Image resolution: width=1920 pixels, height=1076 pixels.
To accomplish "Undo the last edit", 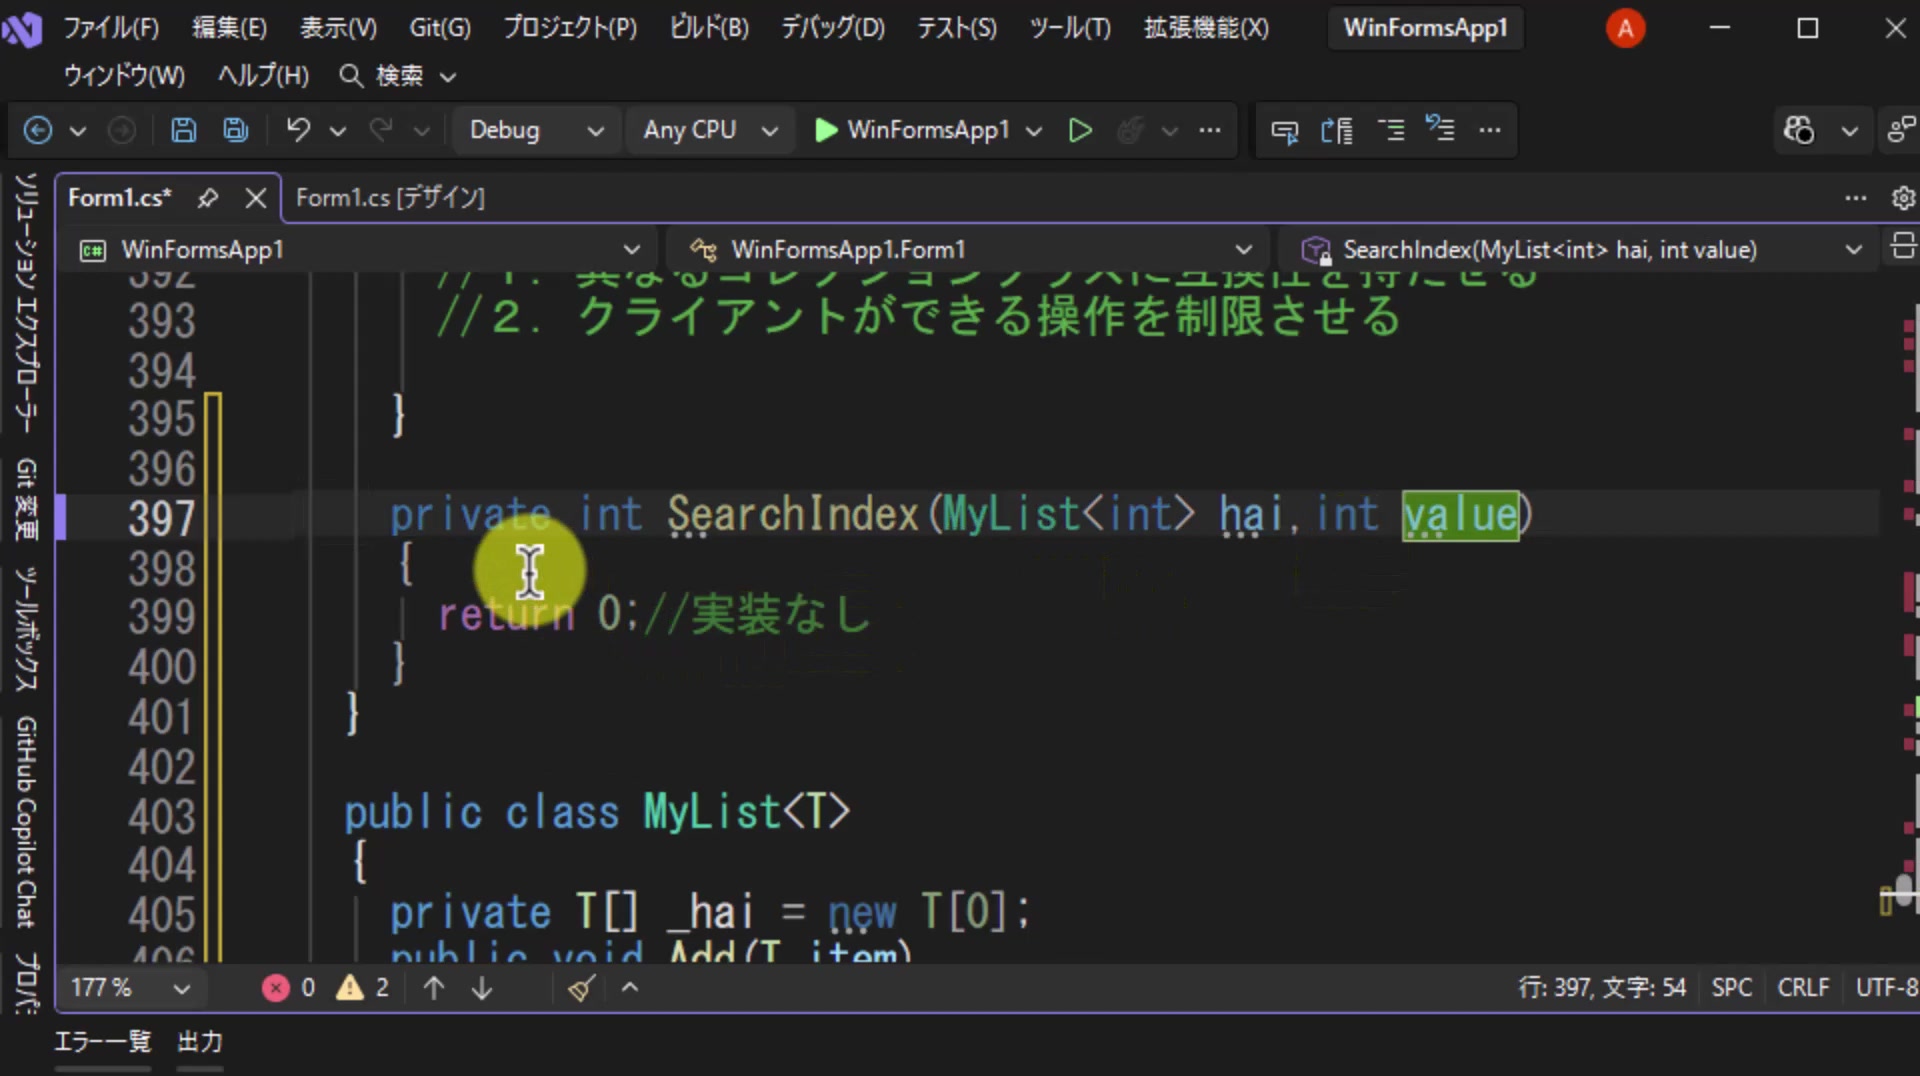I will (298, 130).
